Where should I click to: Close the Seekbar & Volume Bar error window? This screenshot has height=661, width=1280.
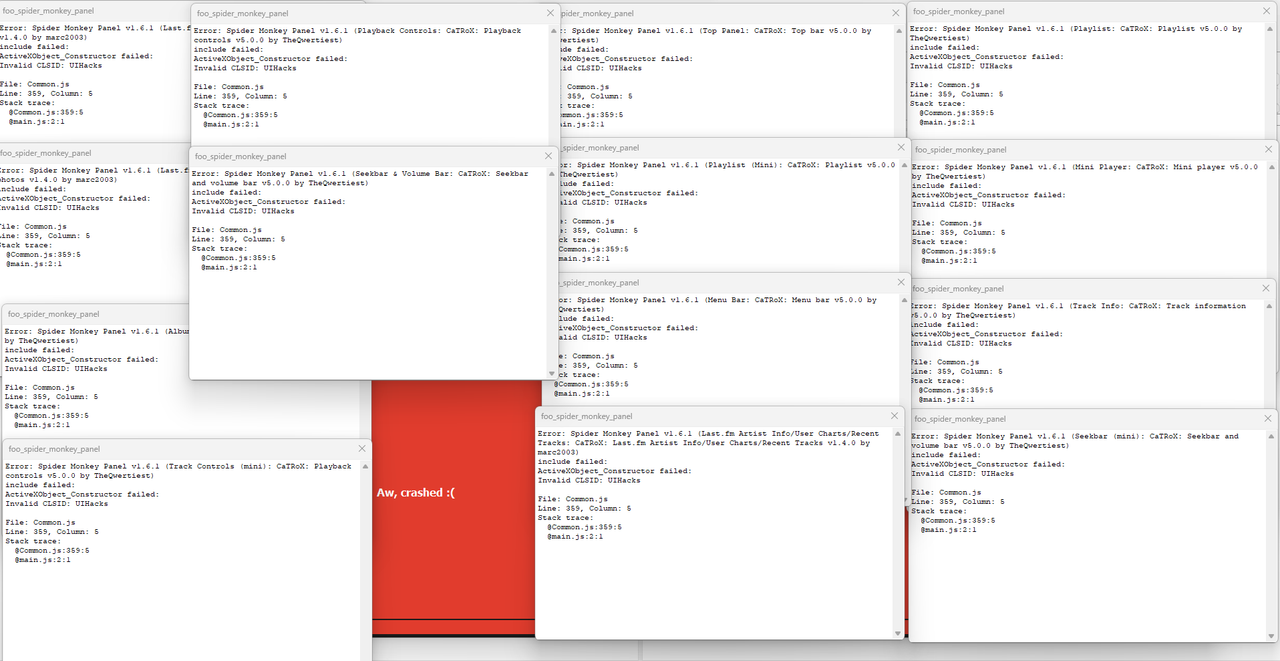click(548, 156)
